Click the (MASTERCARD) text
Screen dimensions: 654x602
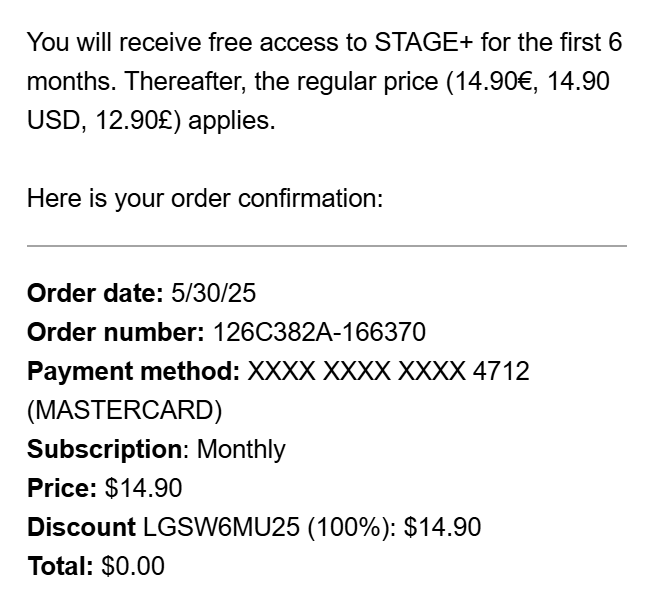pyautogui.click(x=124, y=410)
